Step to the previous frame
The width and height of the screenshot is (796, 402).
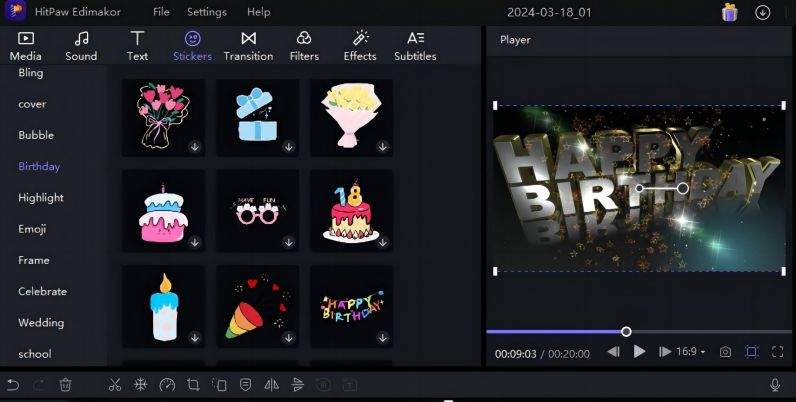tap(613, 351)
